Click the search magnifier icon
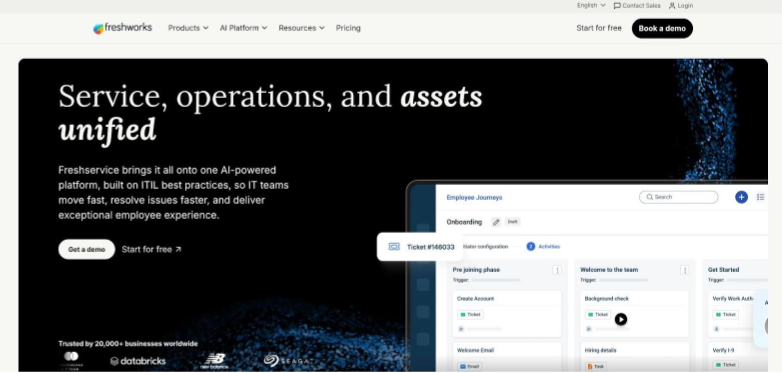This screenshot has width=782, height=373. (x=650, y=197)
